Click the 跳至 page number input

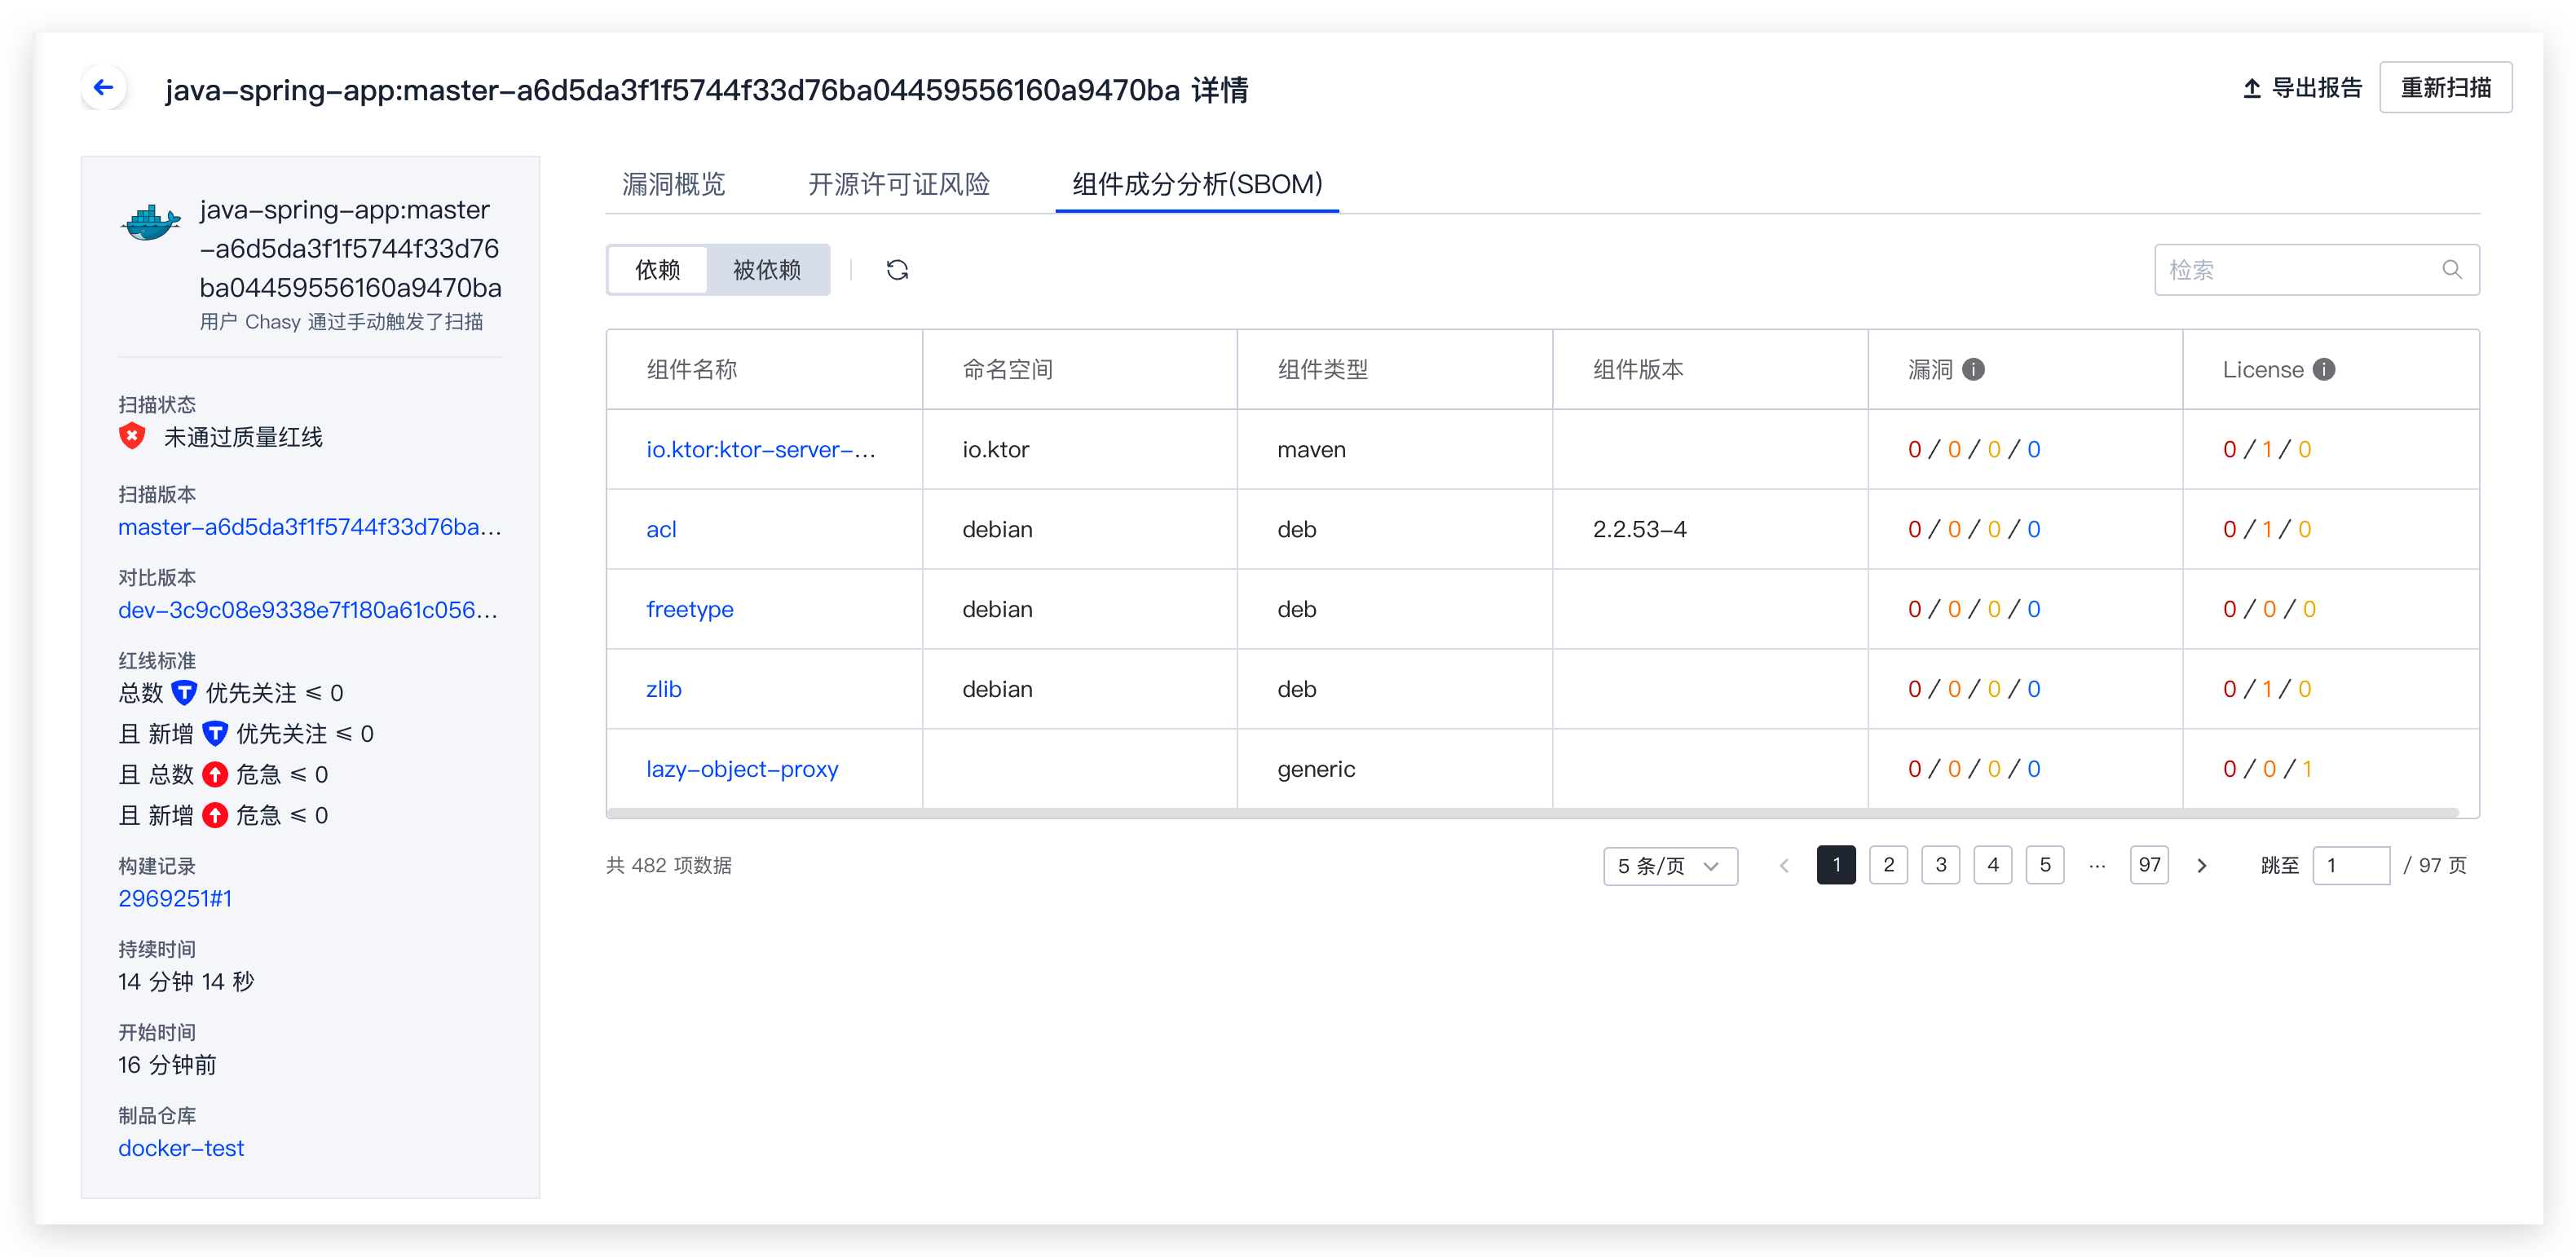tap(2350, 865)
